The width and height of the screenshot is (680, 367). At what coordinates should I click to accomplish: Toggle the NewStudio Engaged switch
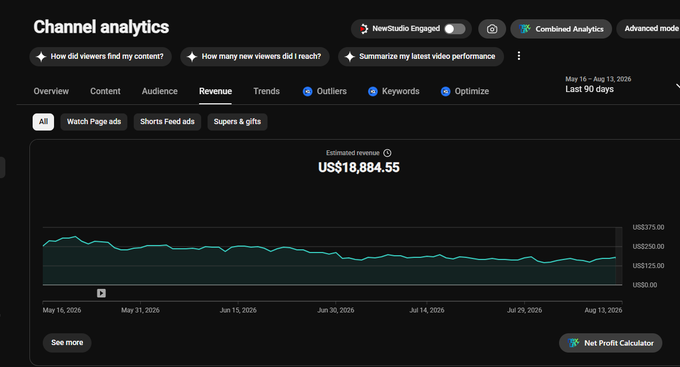coord(454,29)
